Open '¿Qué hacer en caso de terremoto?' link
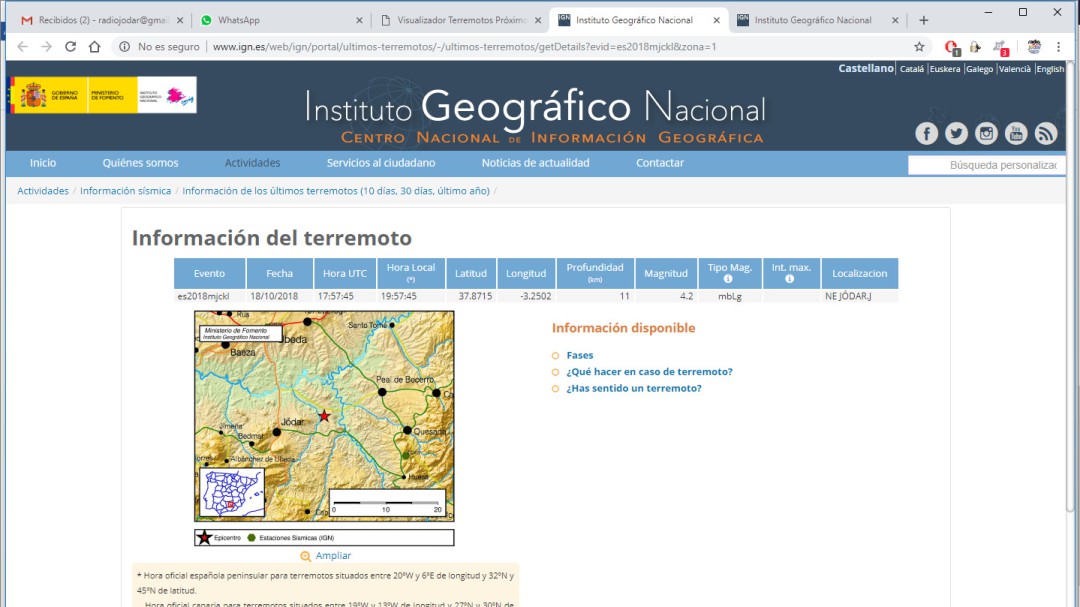Viewport: 1080px width, 607px height. click(x=650, y=372)
